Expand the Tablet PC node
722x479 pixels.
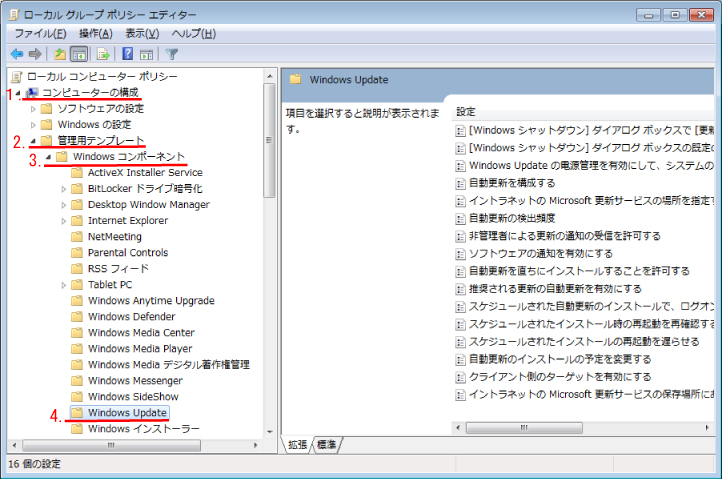tap(64, 285)
